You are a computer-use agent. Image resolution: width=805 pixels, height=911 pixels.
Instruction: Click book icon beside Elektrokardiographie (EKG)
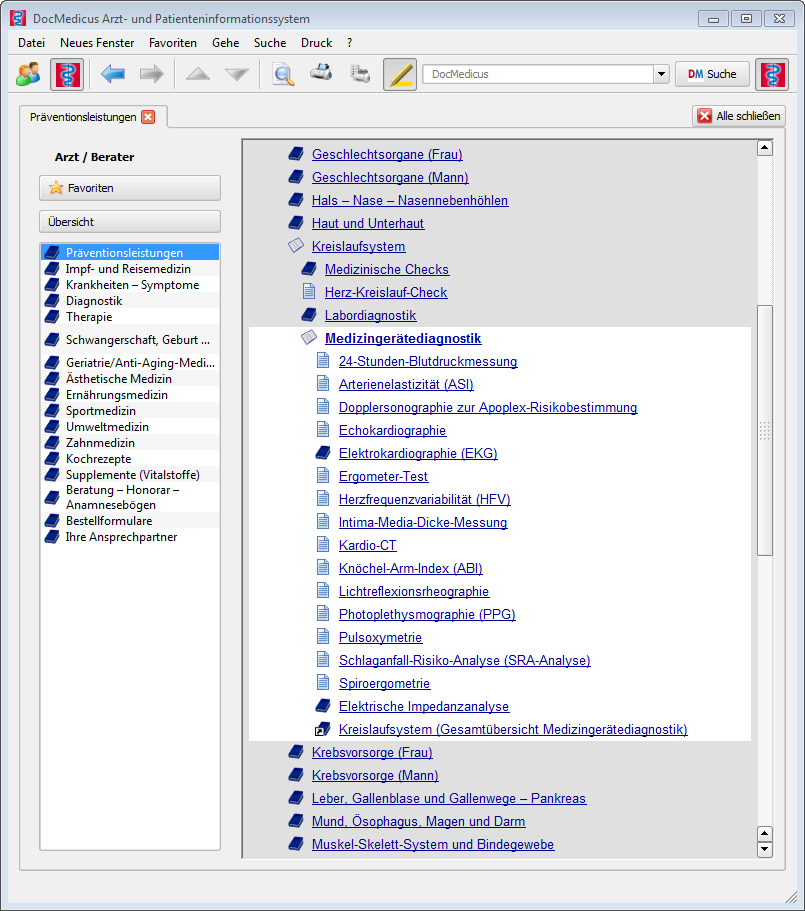(323, 453)
